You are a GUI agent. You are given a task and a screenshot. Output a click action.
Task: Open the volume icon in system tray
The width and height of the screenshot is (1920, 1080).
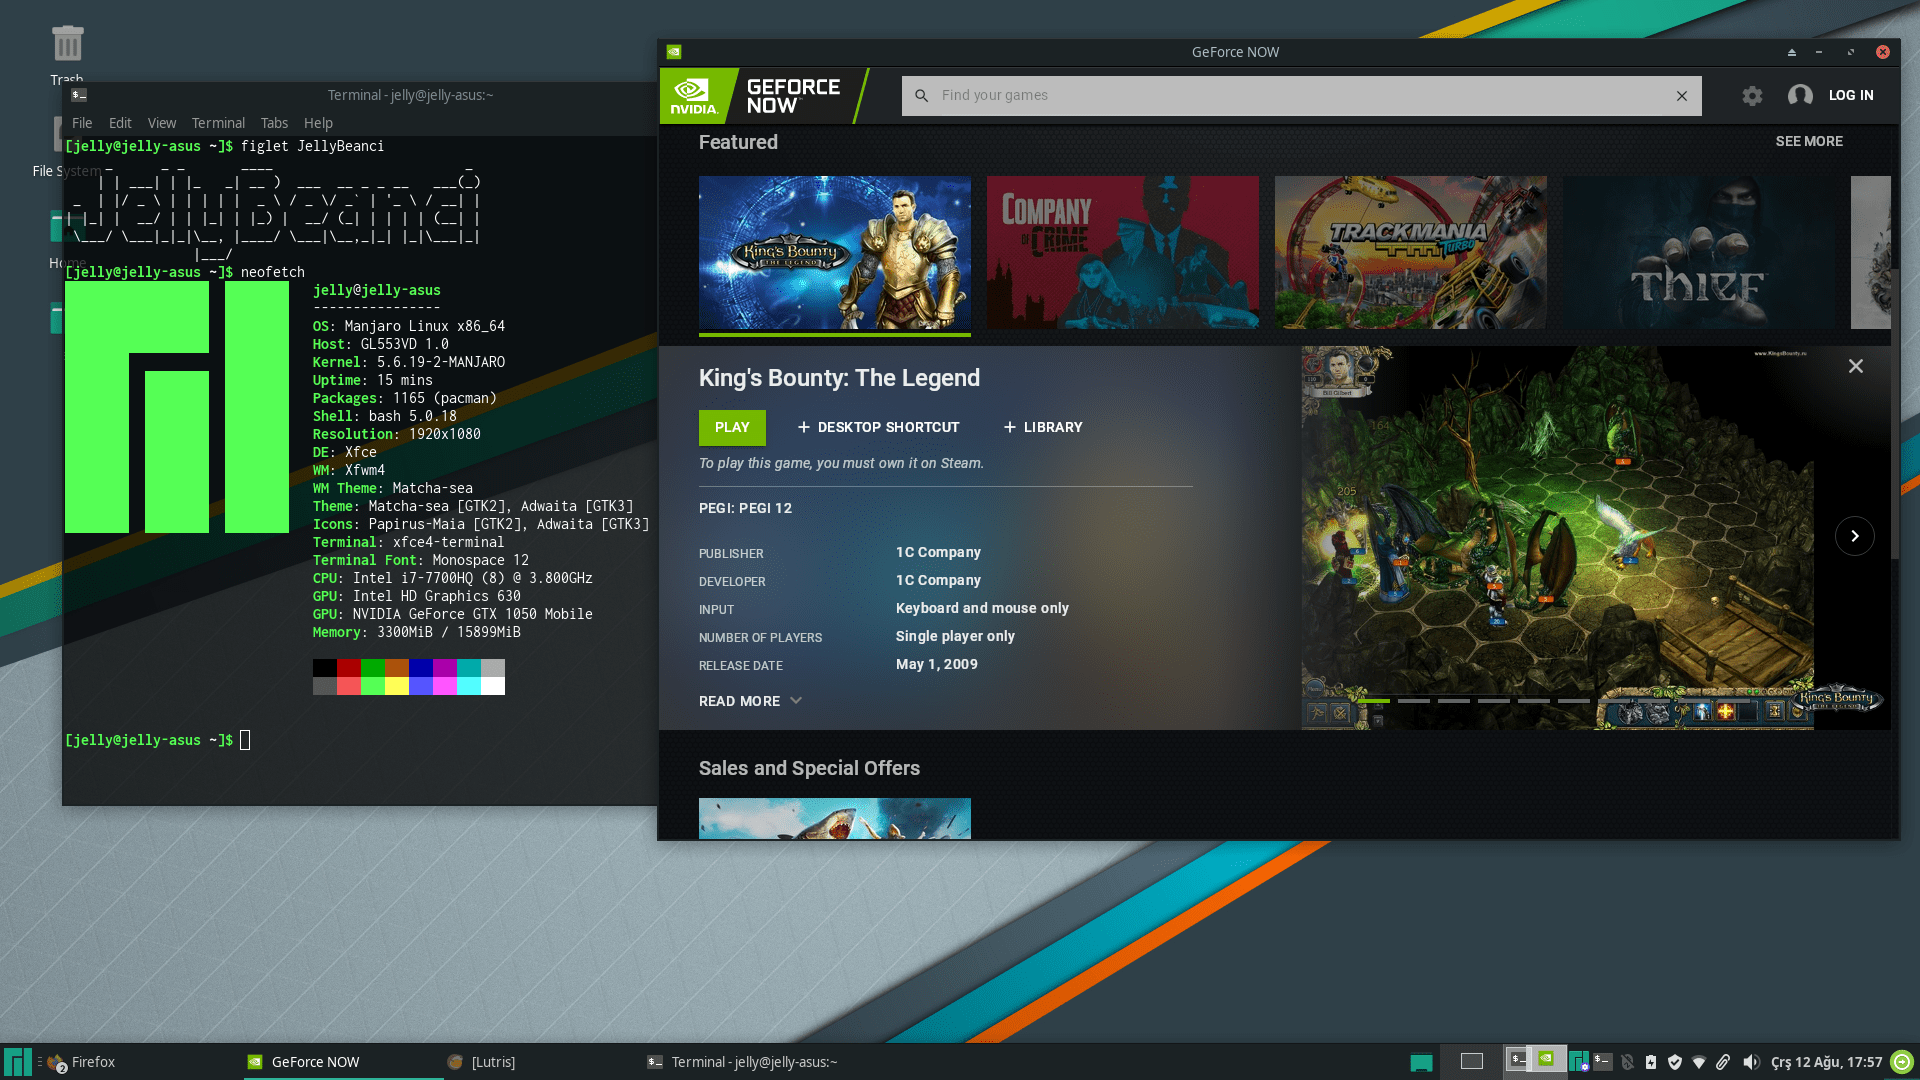coord(1750,1062)
